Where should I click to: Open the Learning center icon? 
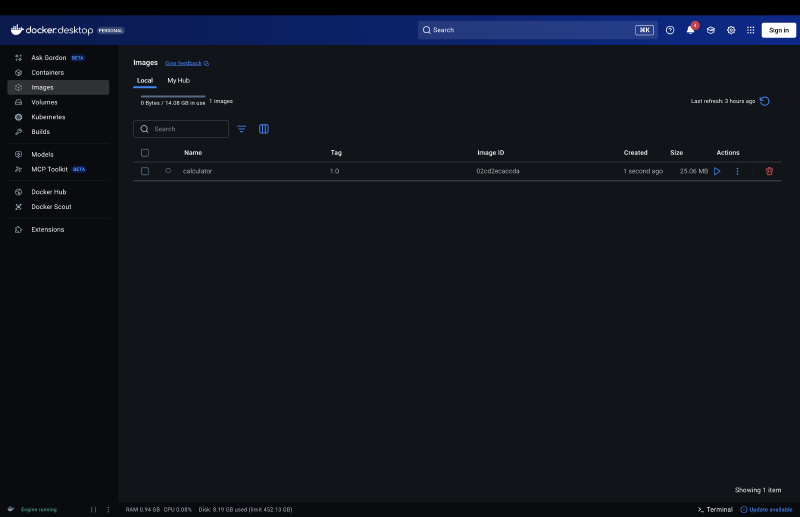[x=711, y=30]
